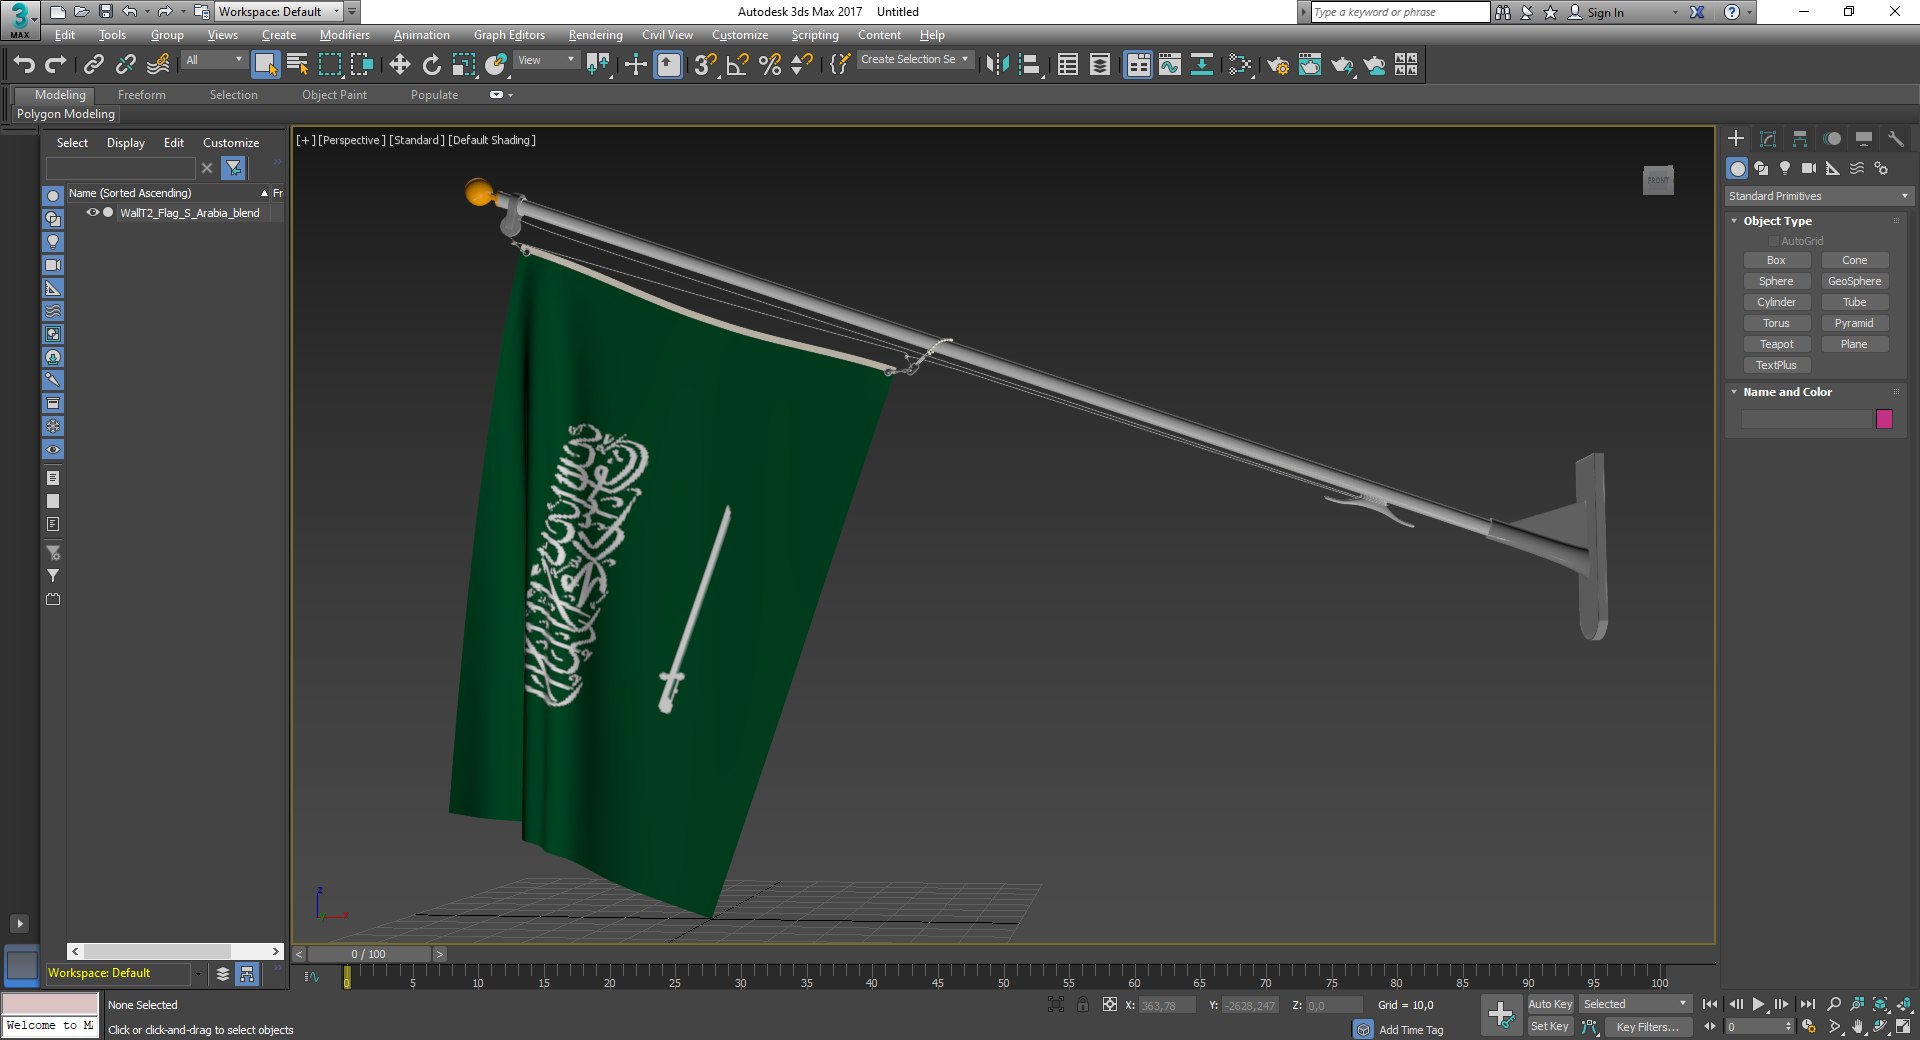Open the Workspace: Default dropdown in title bar
Viewport: 1920px width, 1040px height.
point(279,12)
